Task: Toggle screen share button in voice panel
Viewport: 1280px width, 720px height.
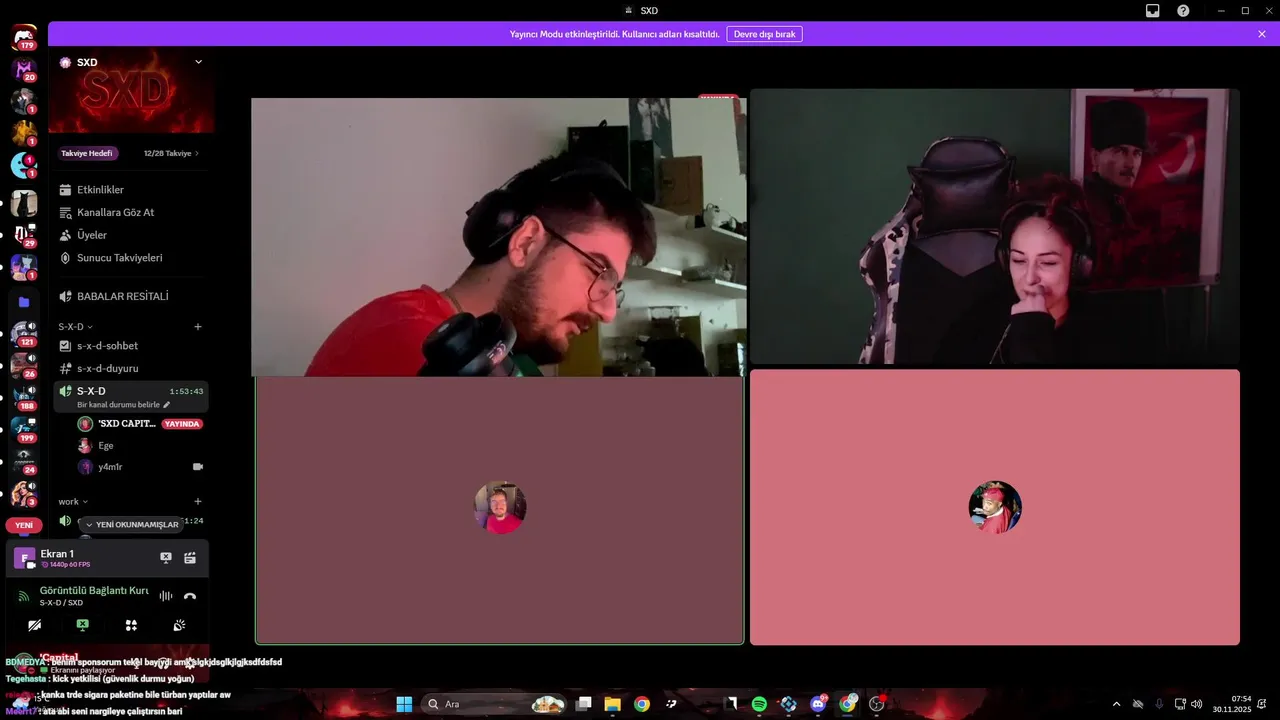Action: point(83,625)
